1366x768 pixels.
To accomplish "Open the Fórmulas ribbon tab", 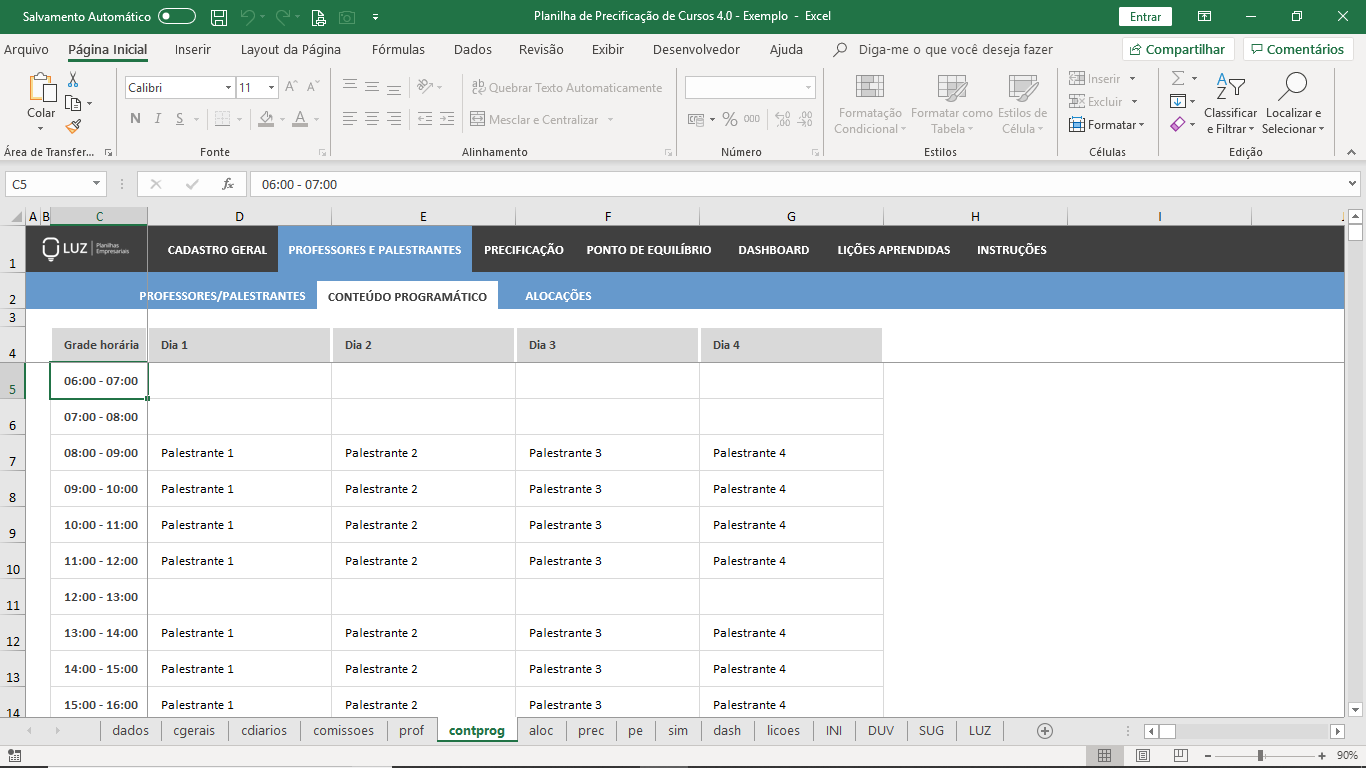I will (x=398, y=49).
